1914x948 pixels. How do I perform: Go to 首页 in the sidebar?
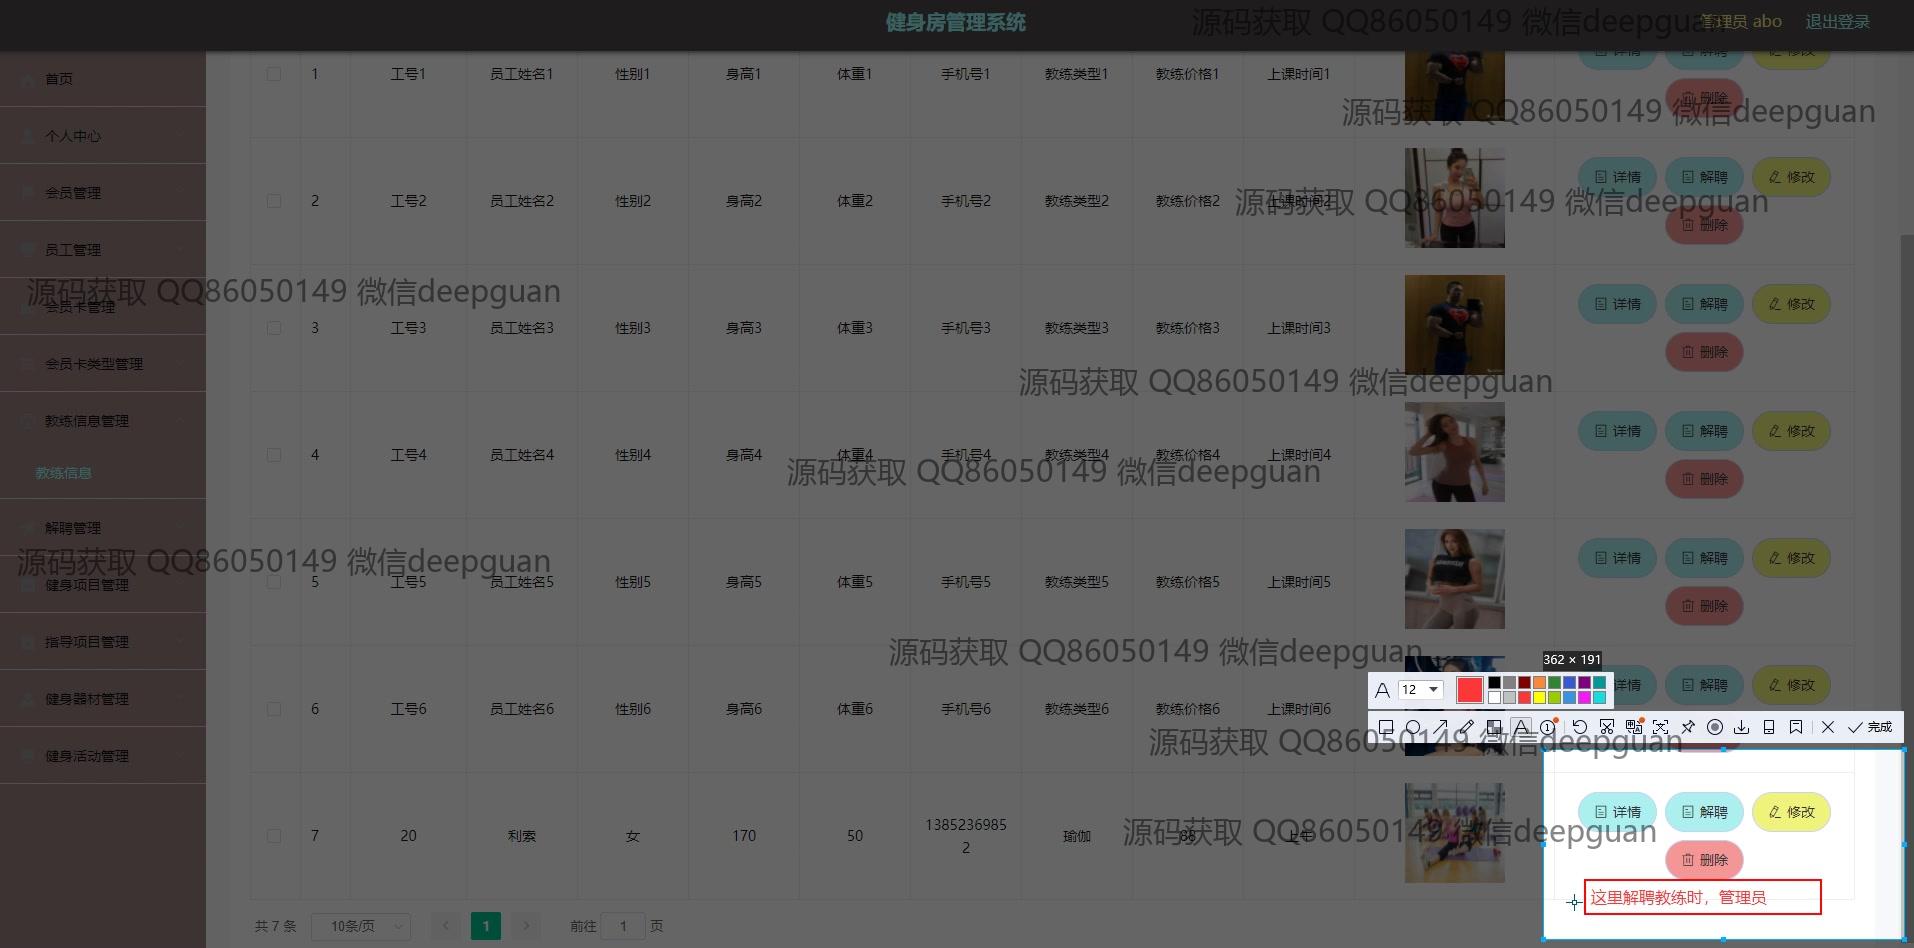coord(59,78)
